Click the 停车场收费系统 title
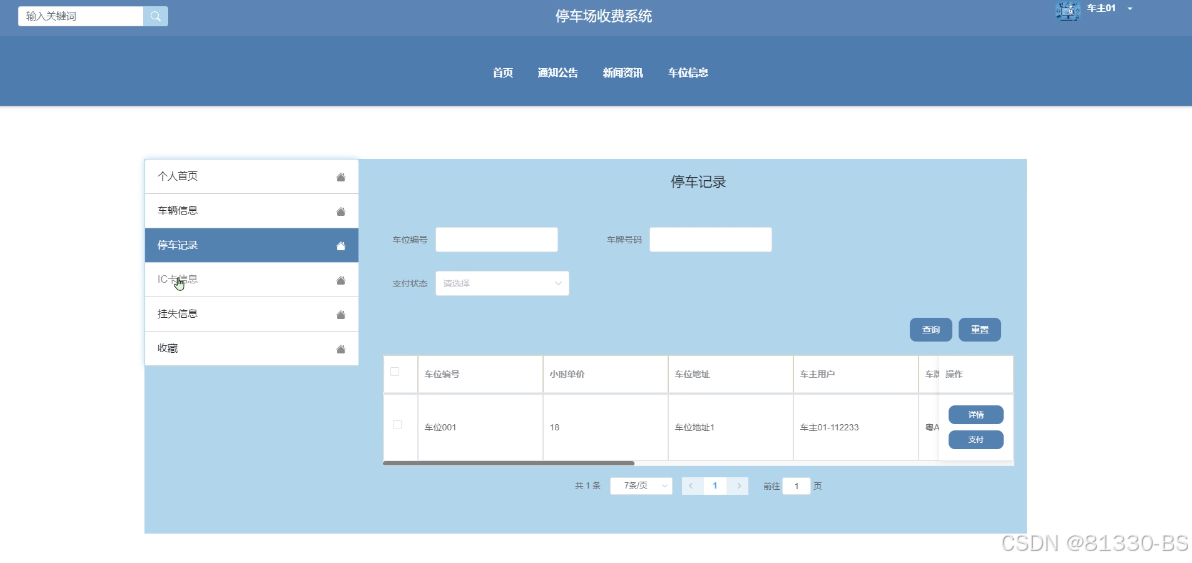1192x563 pixels. pyautogui.click(x=604, y=16)
